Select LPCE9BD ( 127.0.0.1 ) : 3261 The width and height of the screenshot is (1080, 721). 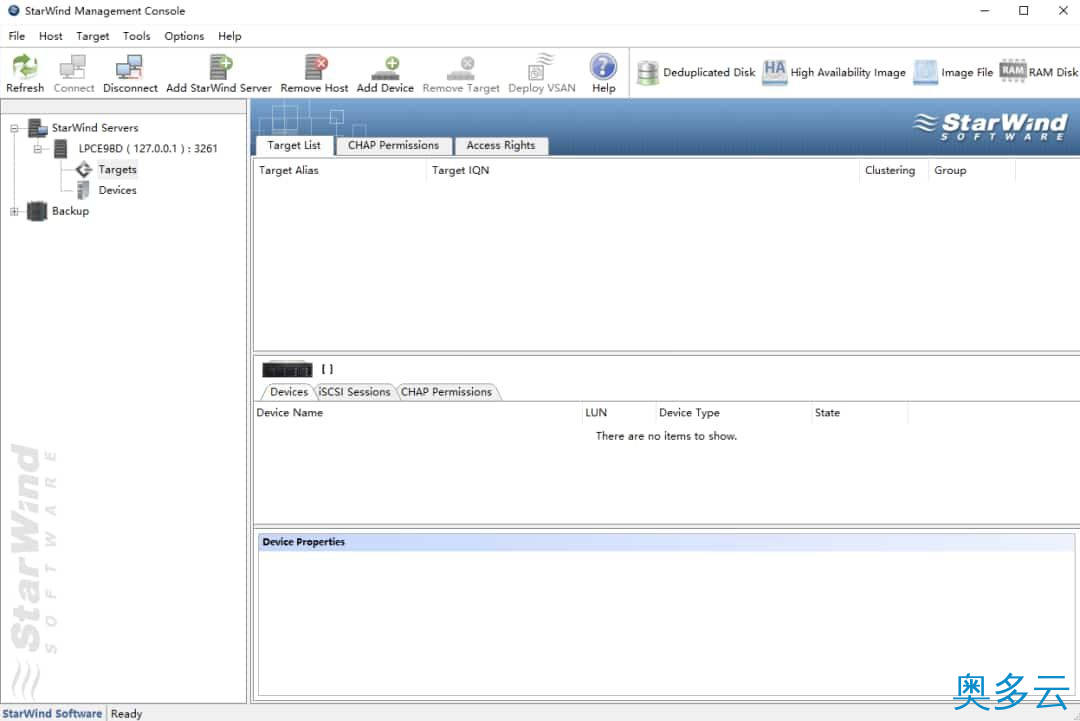(148, 149)
